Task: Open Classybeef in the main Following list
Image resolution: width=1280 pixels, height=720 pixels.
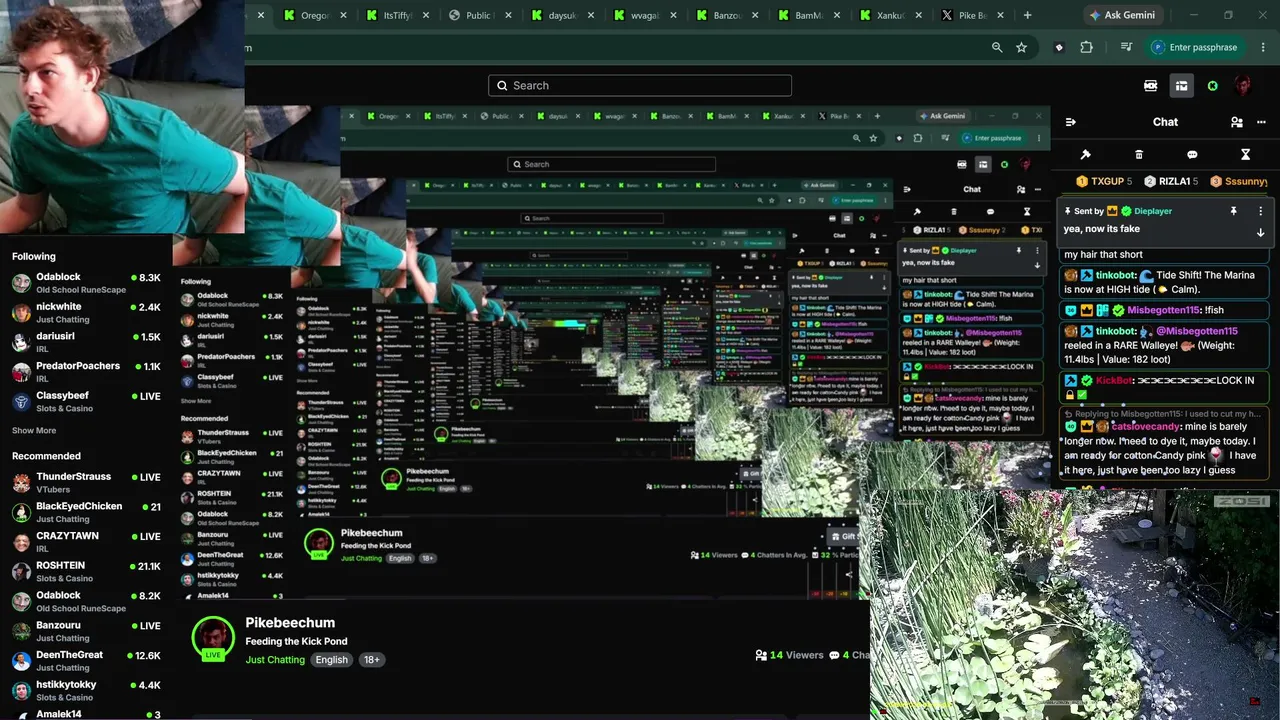Action: [86, 401]
